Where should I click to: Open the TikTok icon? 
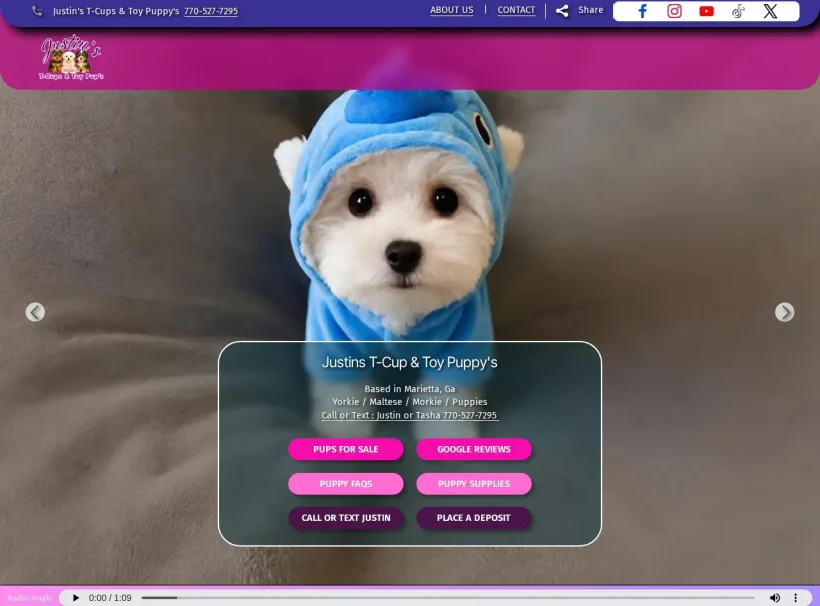point(738,11)
